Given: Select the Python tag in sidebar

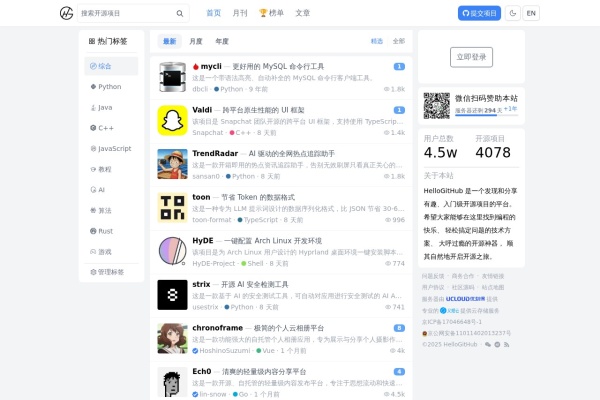Looking at the screenshot, I should click(x=109, y=86).
